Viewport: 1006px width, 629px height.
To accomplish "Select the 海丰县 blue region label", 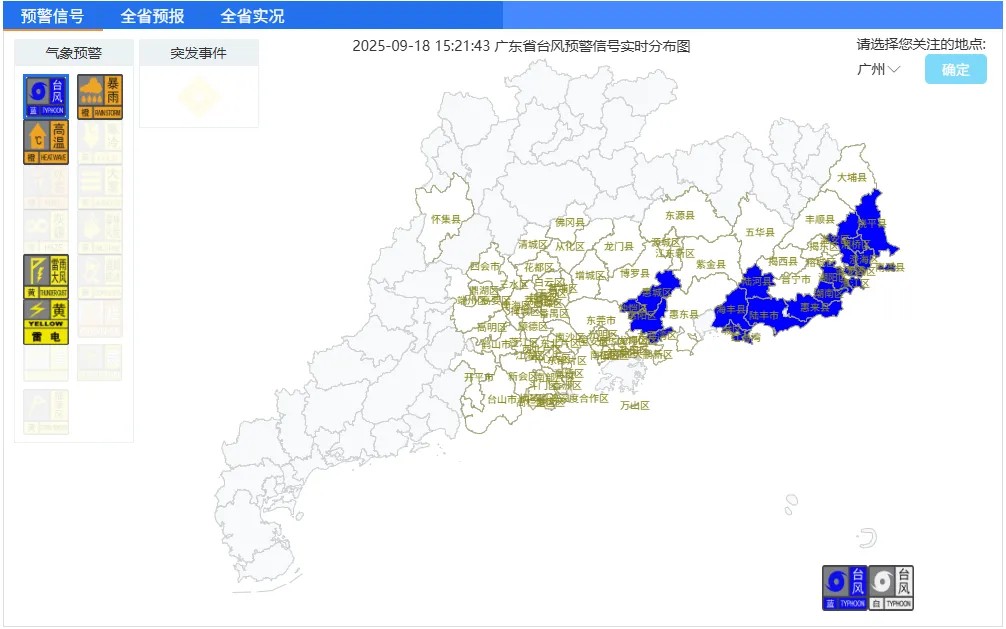I will (731, 309).
